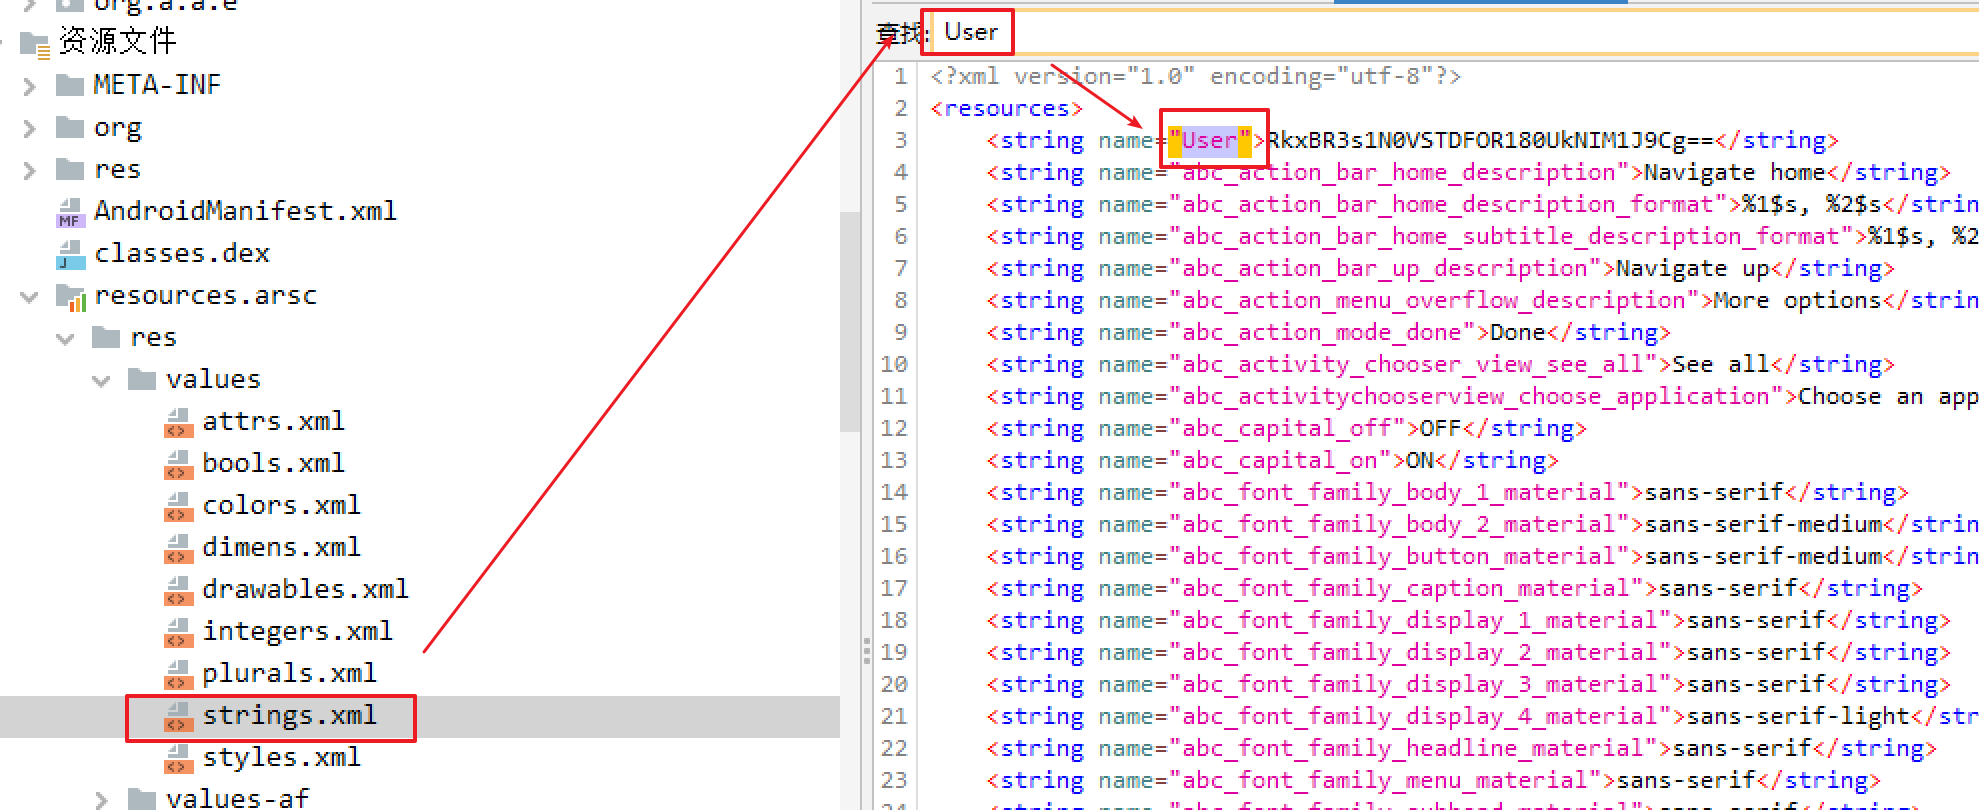1979x810 pixels.
Task: Click the 资源文件 resources icon
Action: pos(35,43)
